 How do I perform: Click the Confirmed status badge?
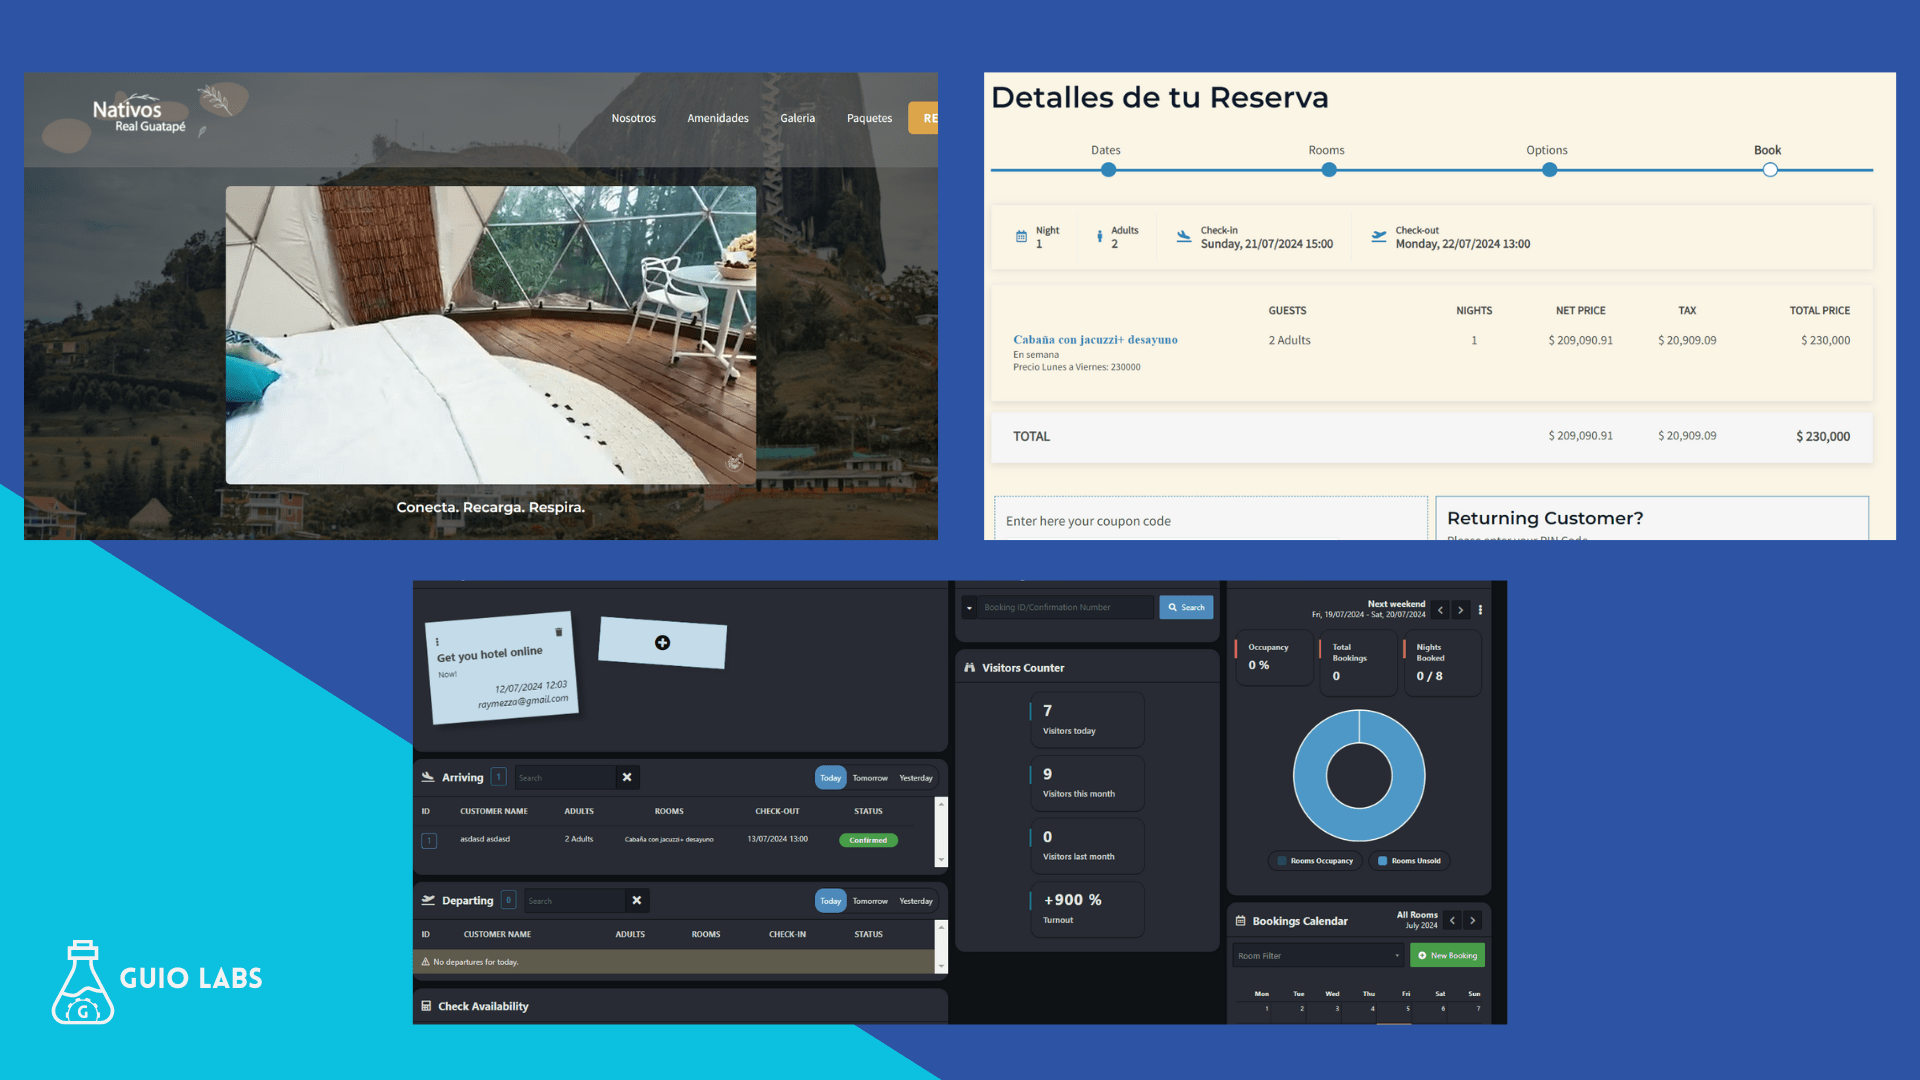click(868, 841)
